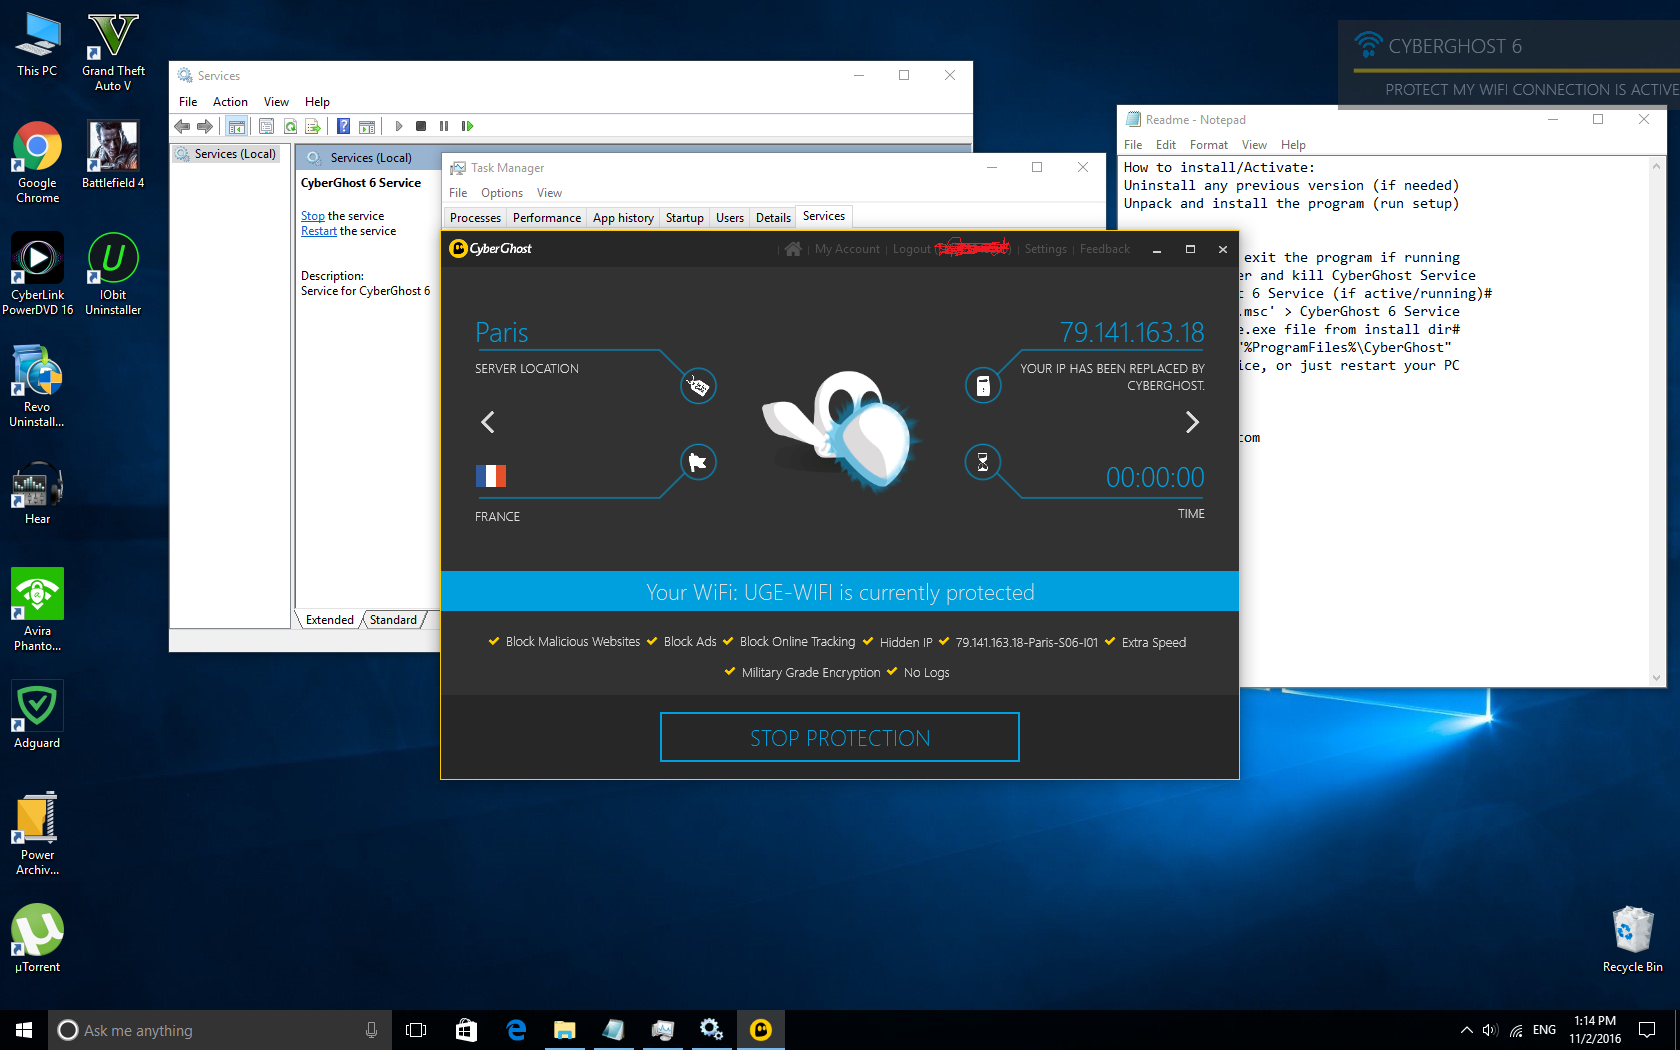This screenshot has height=1050, width=1680.
Task: Click the CyberGhost home icon
Action: coord(793,249)
